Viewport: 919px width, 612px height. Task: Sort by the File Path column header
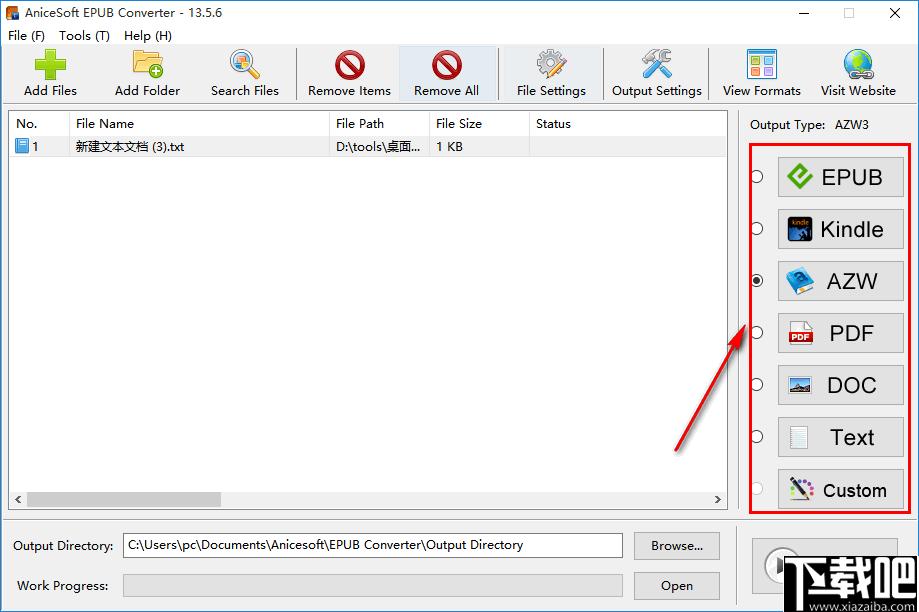(x=379, y=124)
